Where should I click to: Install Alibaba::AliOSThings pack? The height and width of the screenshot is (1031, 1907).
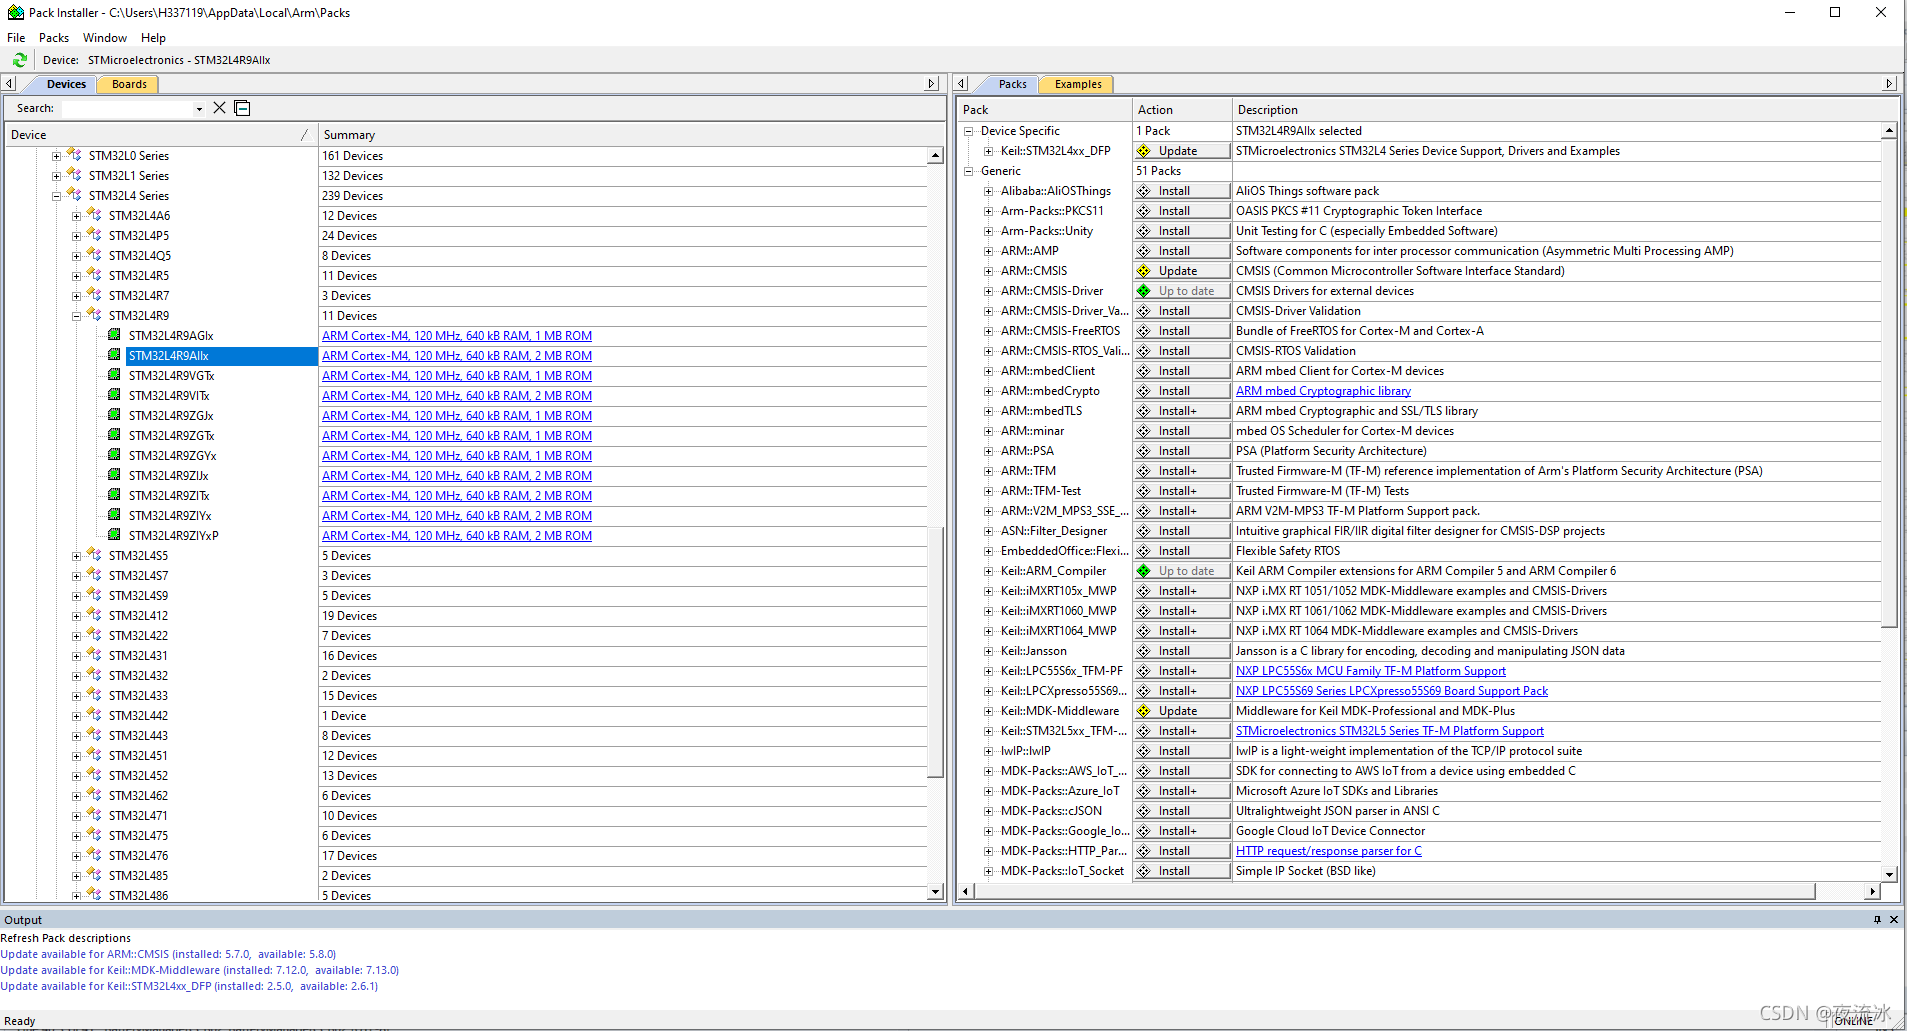1181,191
